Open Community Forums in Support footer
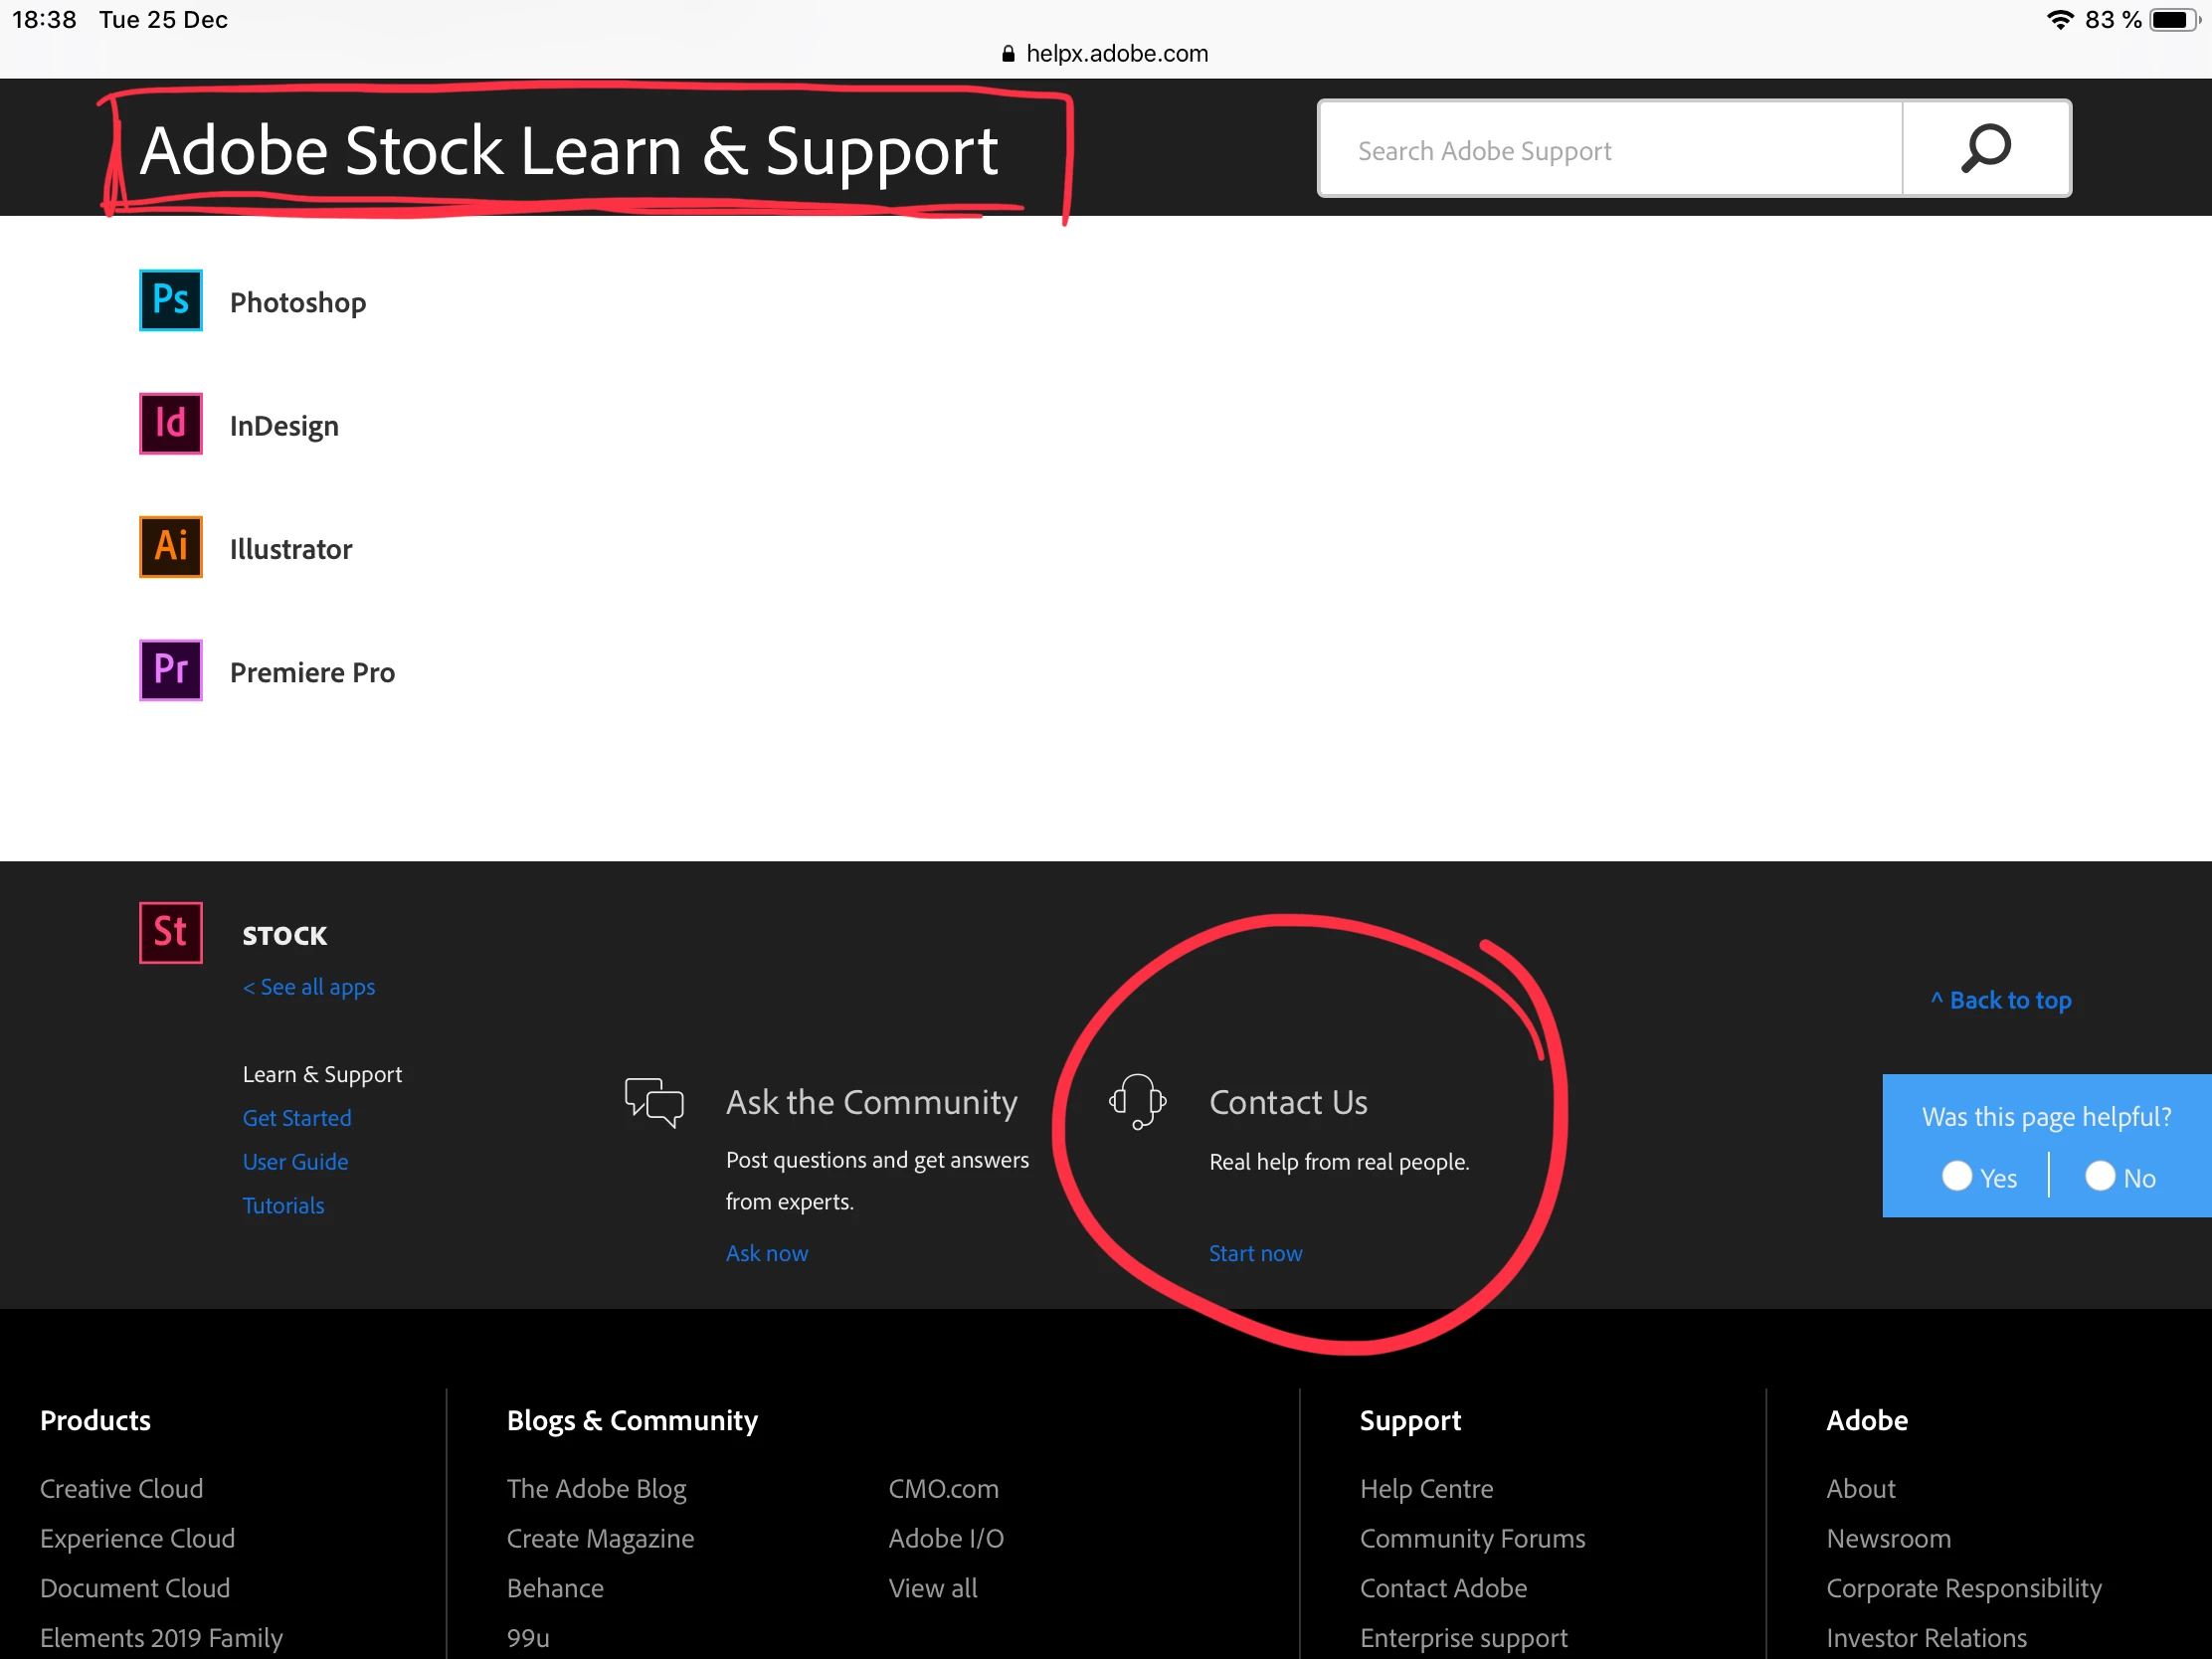The image size is (2212, 1659). 1472,1538
